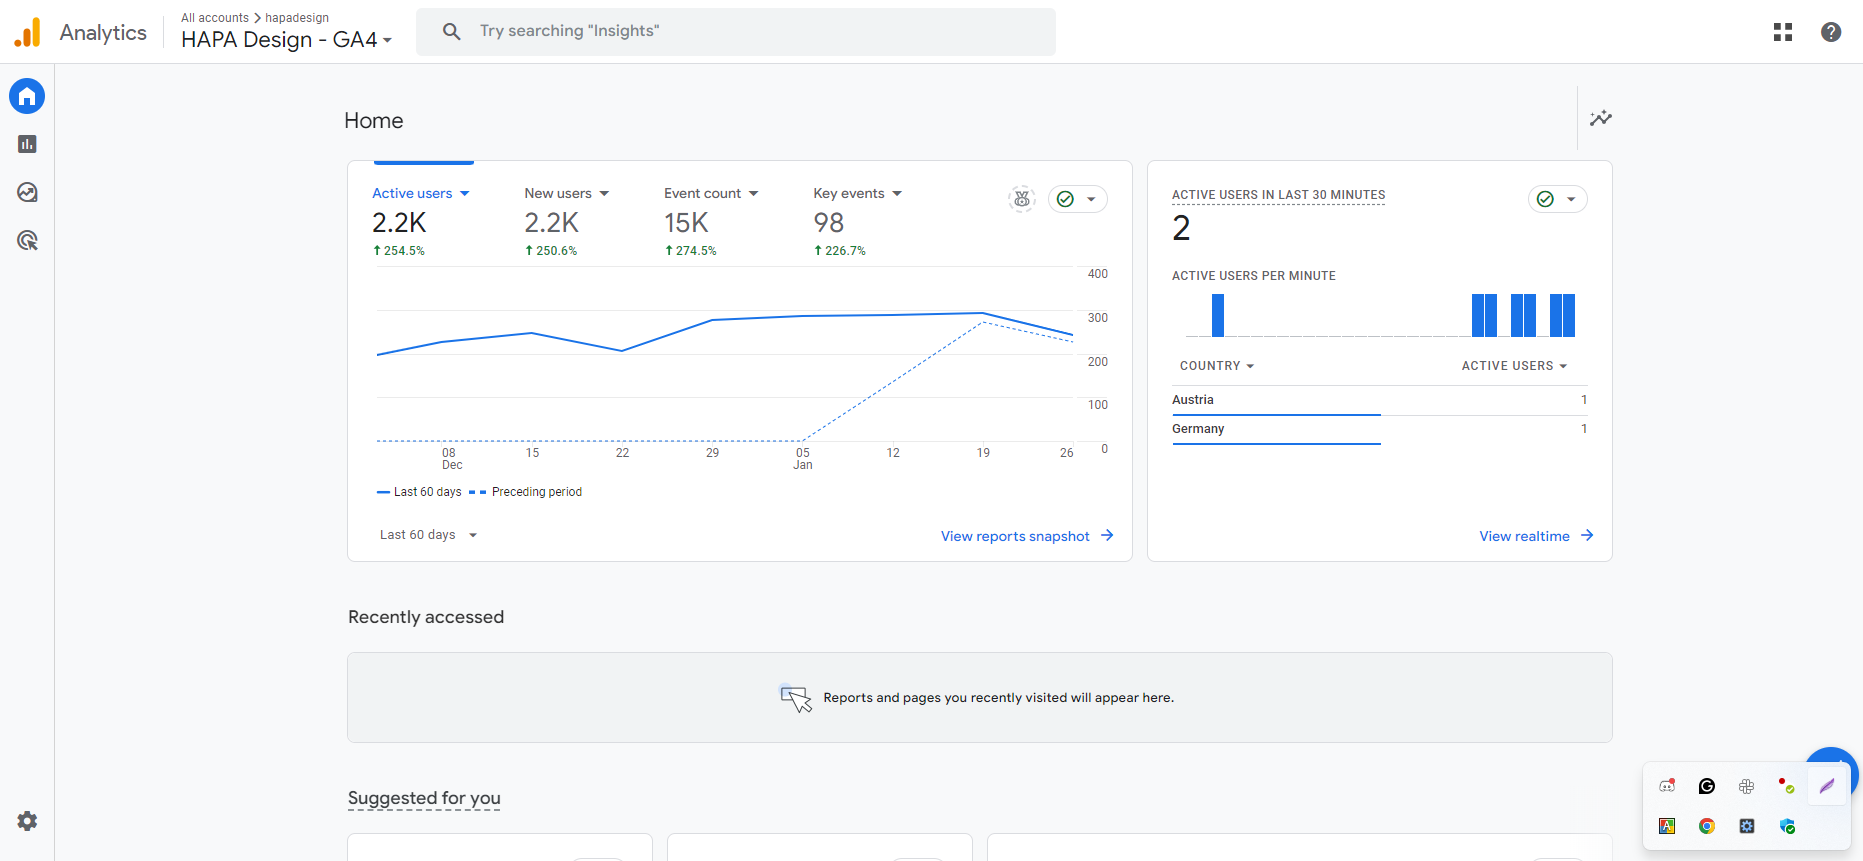Image resolution: width=1863 pixels, height=861 pixels.
Task: Click the 15K Event count value
Action: [x=686, y=222]
